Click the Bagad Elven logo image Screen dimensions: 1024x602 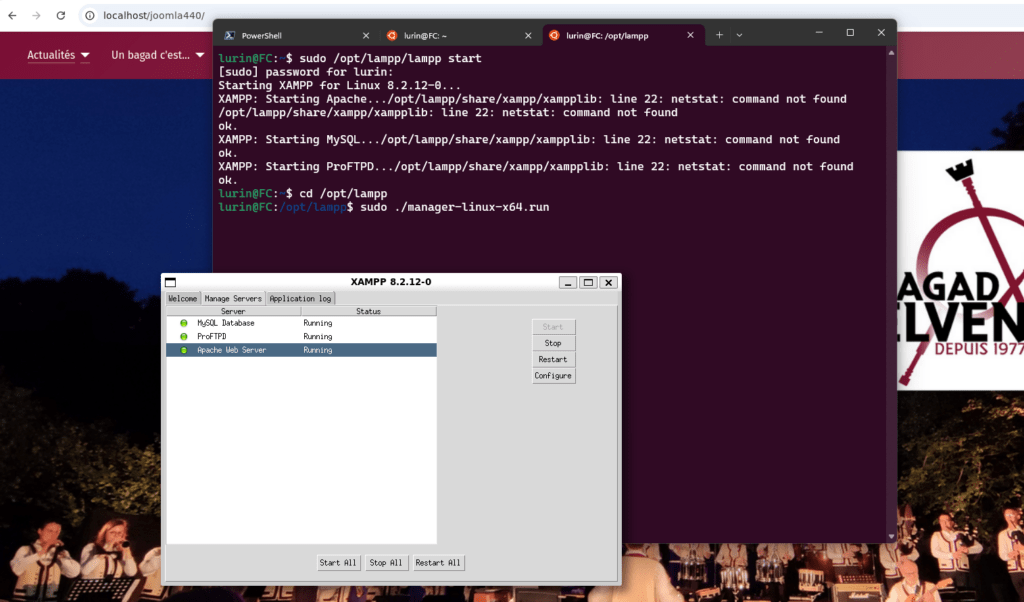pos(961,270)
